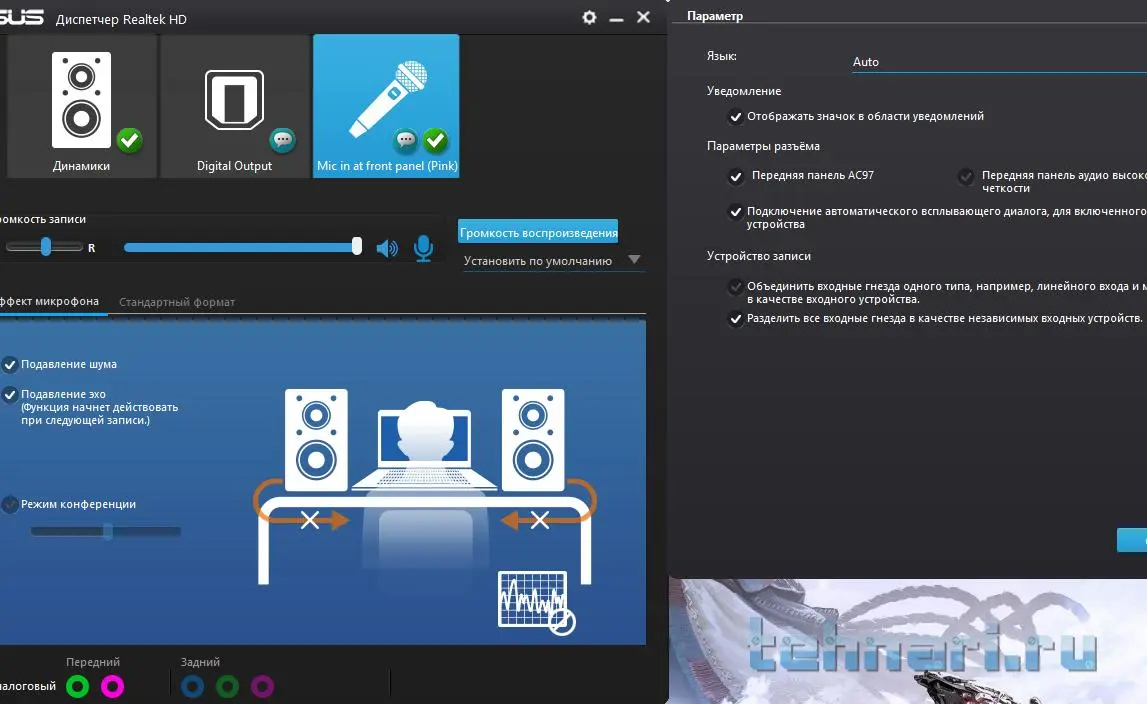Image resolution: width=1147 pixels, height=704 pixels.
Task: Adjust the Режим конференции slider
Action: pos(106,531)
